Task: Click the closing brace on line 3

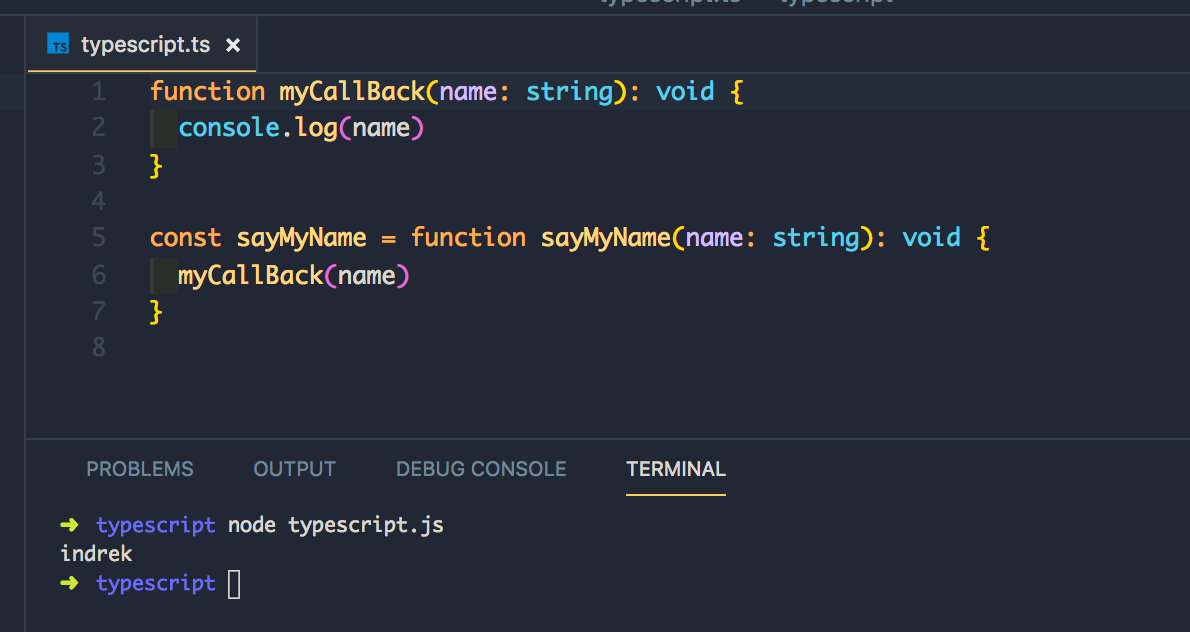Action: (156, 165)
